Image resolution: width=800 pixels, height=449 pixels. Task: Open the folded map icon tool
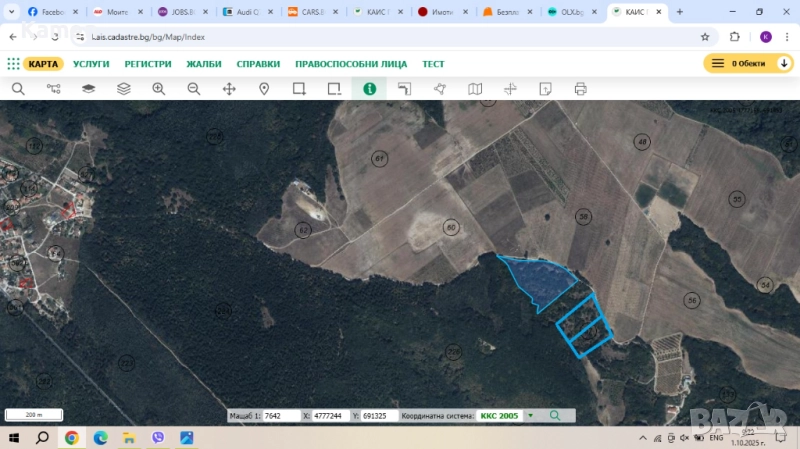coord(475,88)
